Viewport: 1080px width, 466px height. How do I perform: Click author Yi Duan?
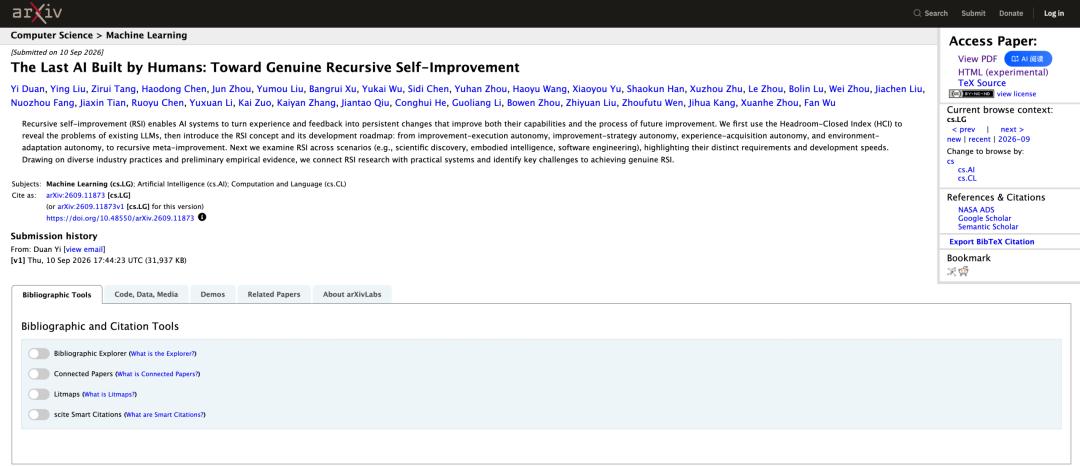(27, 89)
